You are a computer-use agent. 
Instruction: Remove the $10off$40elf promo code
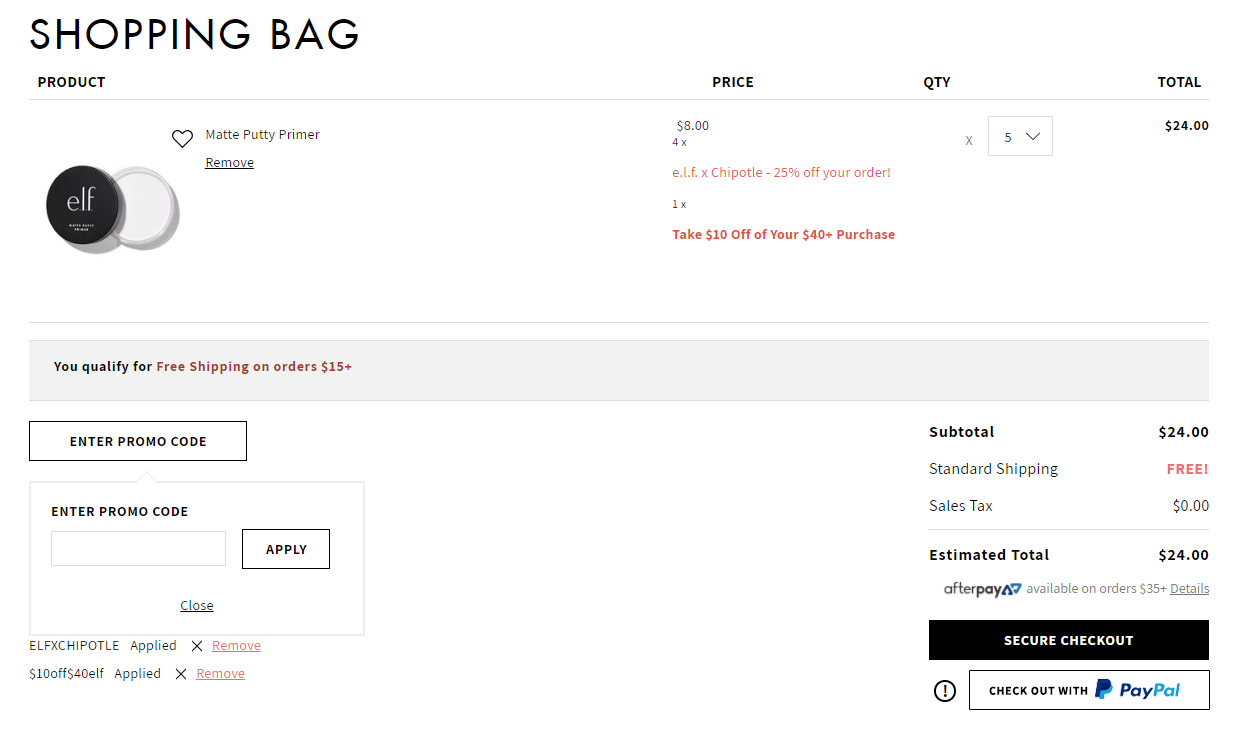point(220,674)
